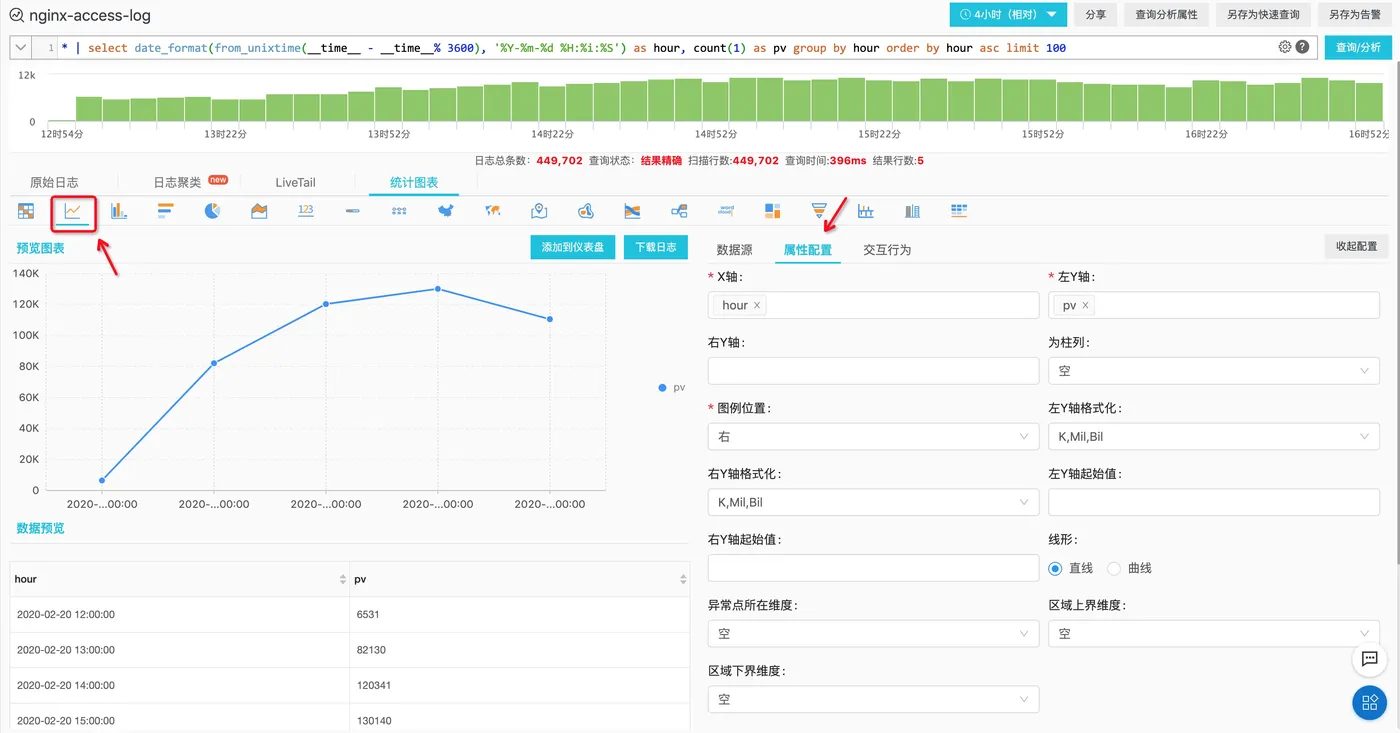Select the word cloud chart icon
Screen dimensions: 1400x733
pos(726,211)
